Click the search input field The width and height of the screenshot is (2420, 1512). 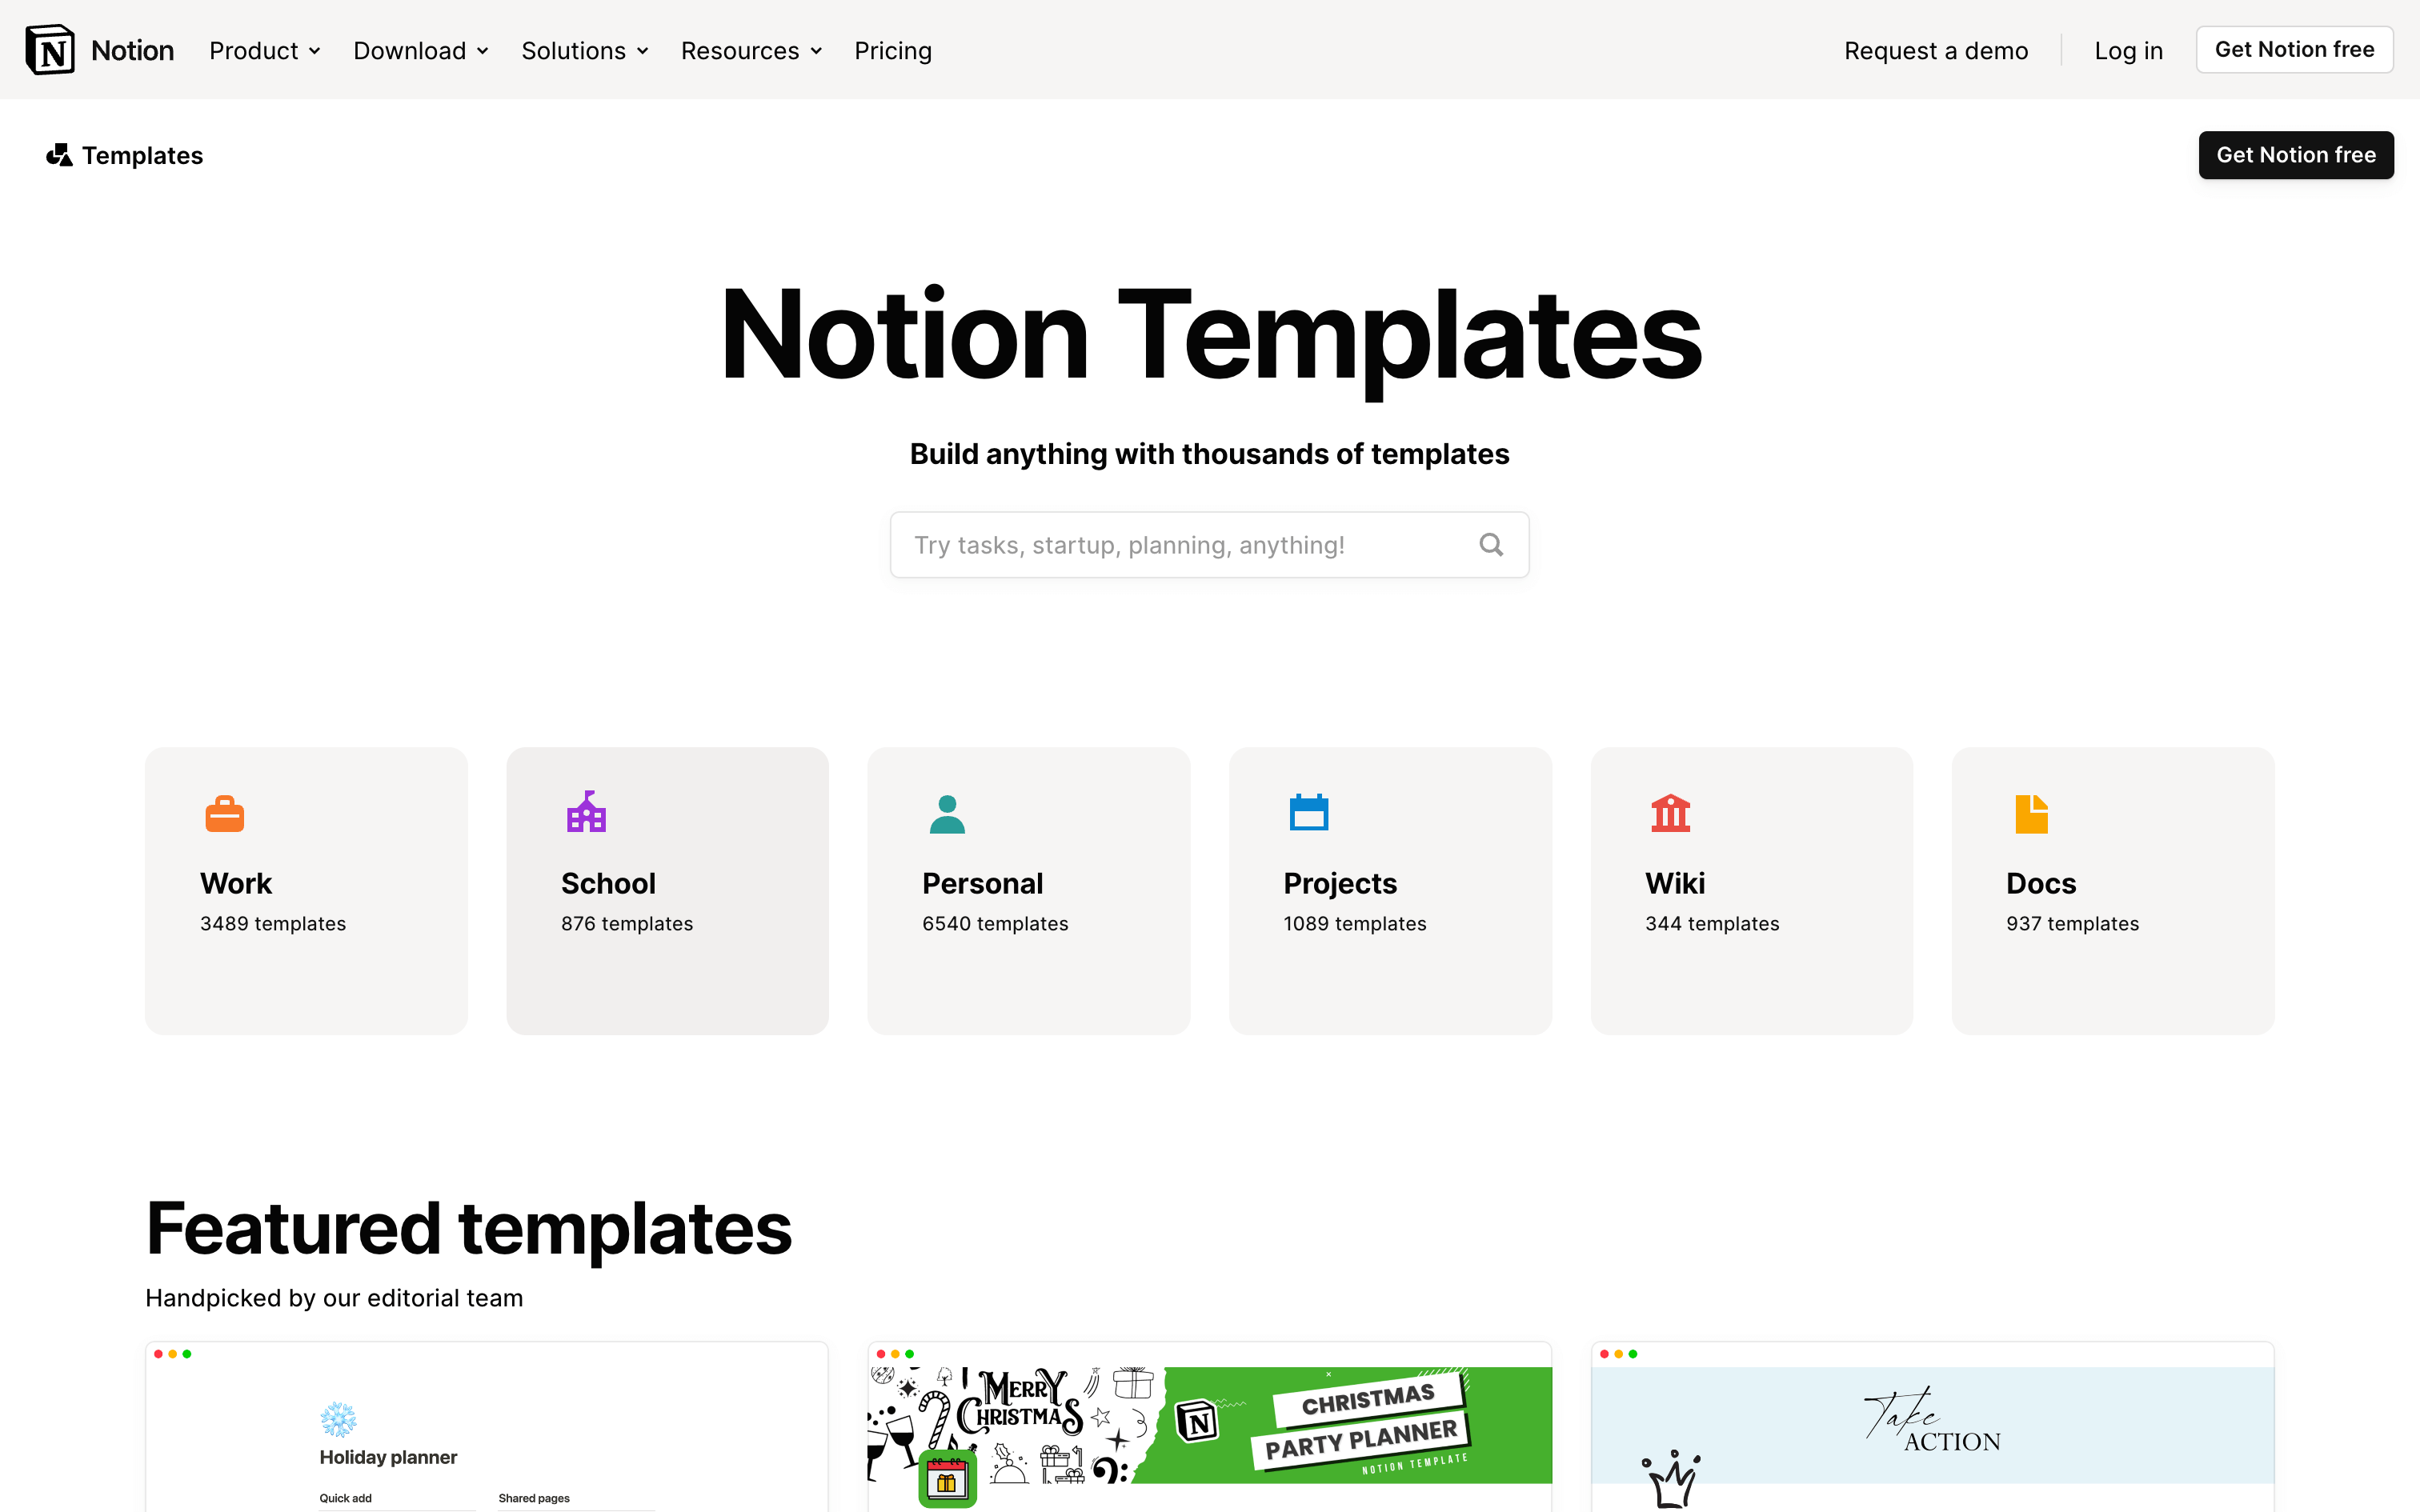pyautogui.click(x=1209, y=543)
